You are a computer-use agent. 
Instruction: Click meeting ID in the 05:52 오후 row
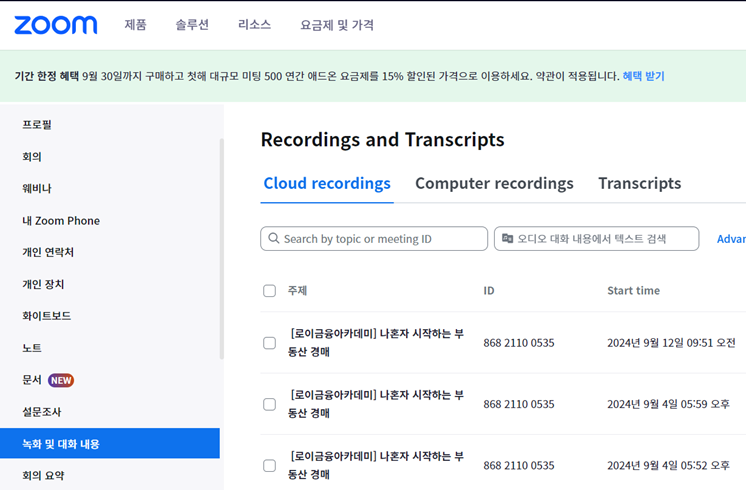tap(519, 466)
